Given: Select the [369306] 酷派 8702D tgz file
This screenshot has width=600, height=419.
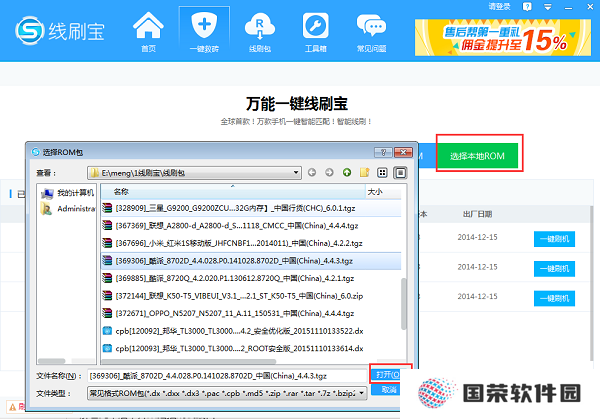Looking at the screenshot, I should point(251,261).
